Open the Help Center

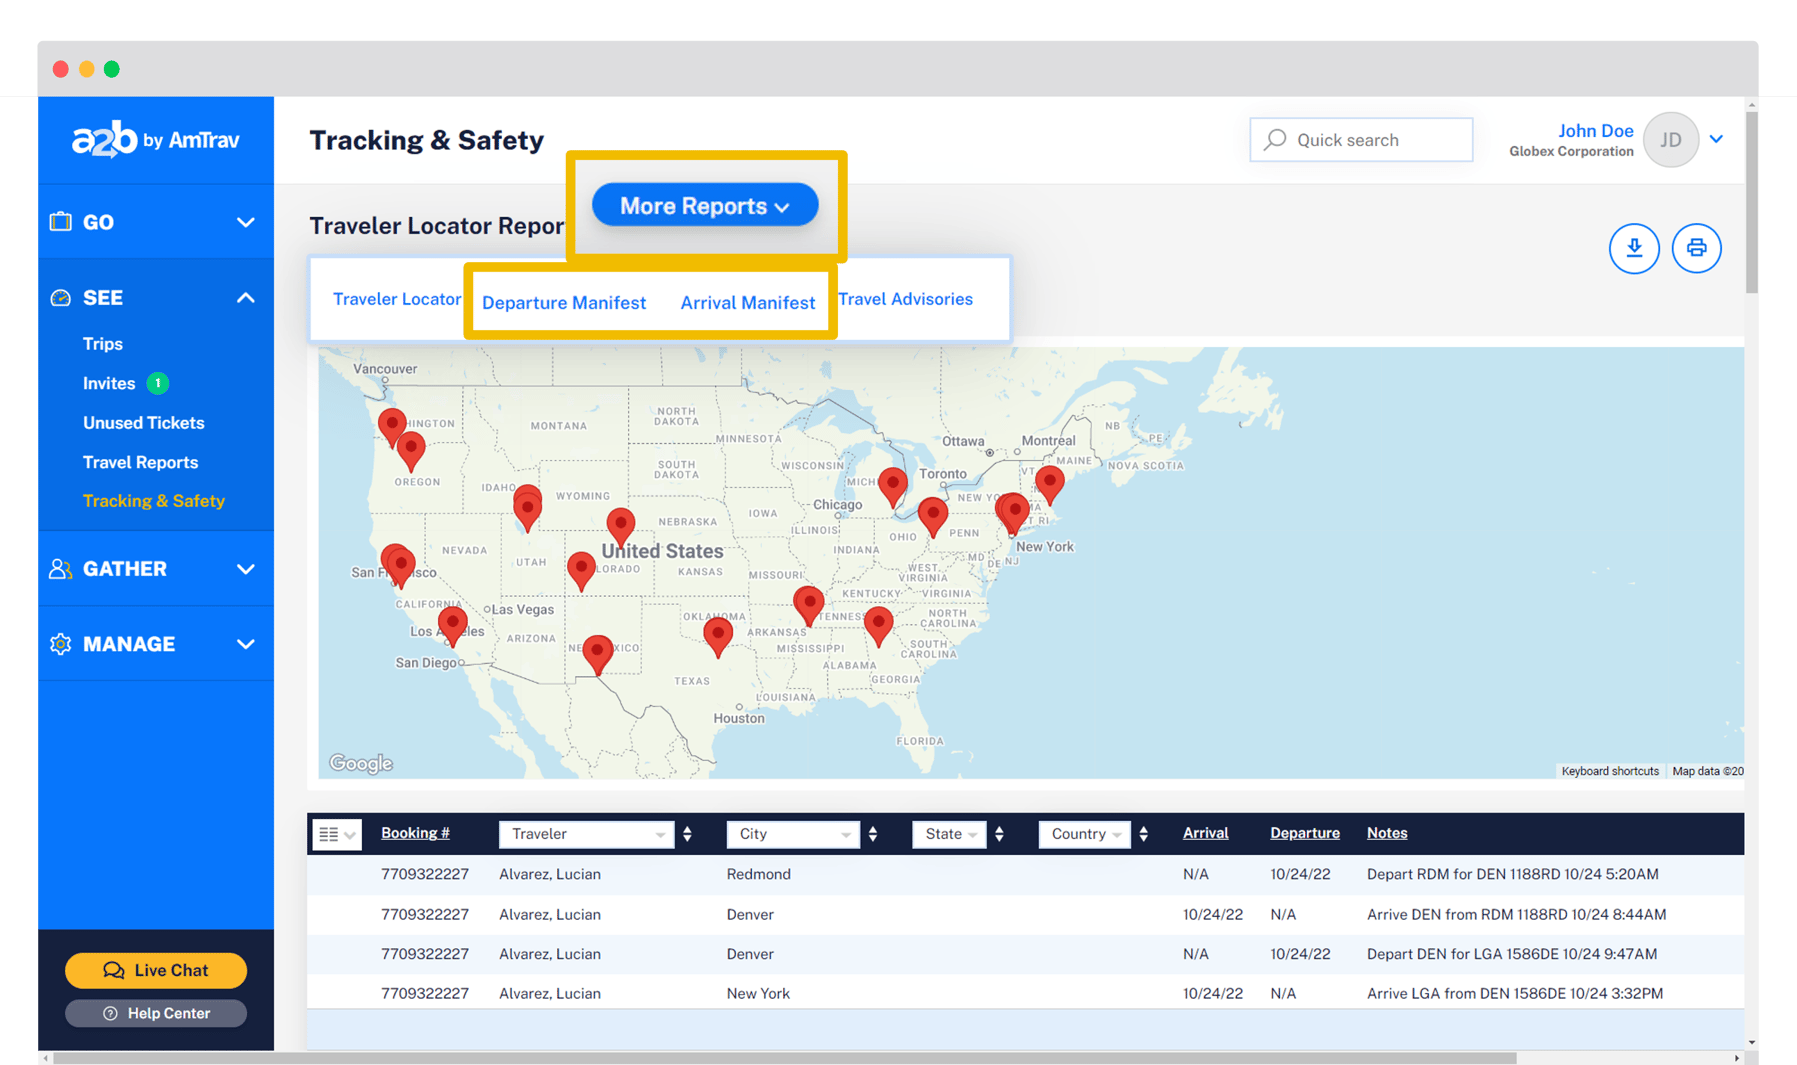click(155, 1012)
